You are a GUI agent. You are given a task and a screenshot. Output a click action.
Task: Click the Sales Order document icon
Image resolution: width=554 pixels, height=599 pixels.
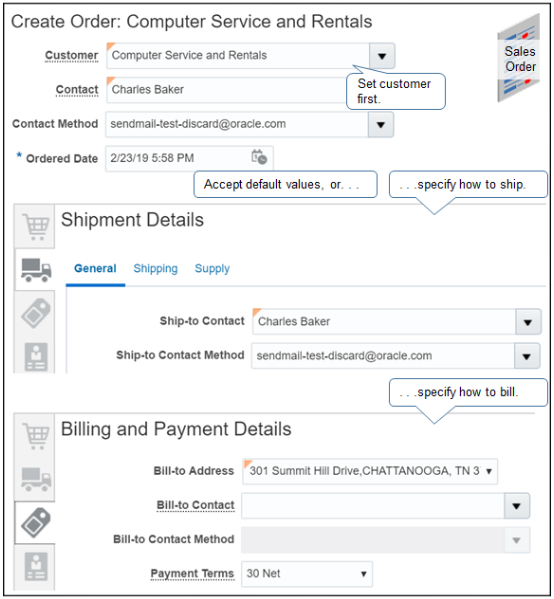(x=518, y=58)
